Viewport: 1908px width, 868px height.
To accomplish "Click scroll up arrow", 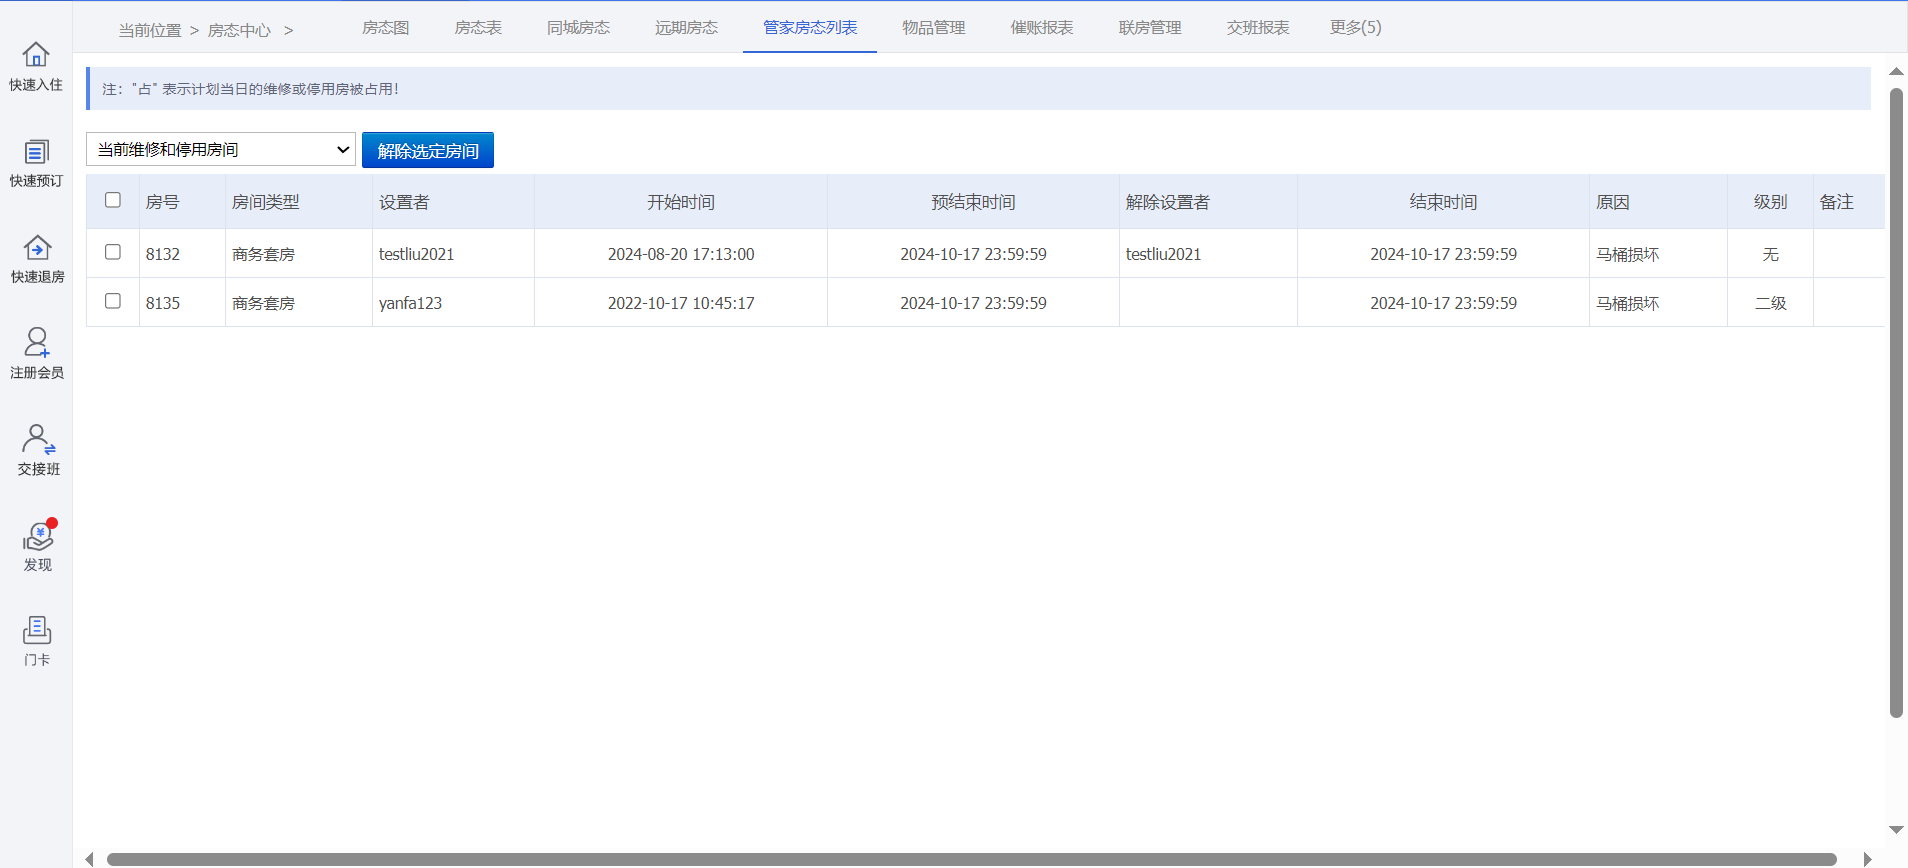I will [1896, 71].
